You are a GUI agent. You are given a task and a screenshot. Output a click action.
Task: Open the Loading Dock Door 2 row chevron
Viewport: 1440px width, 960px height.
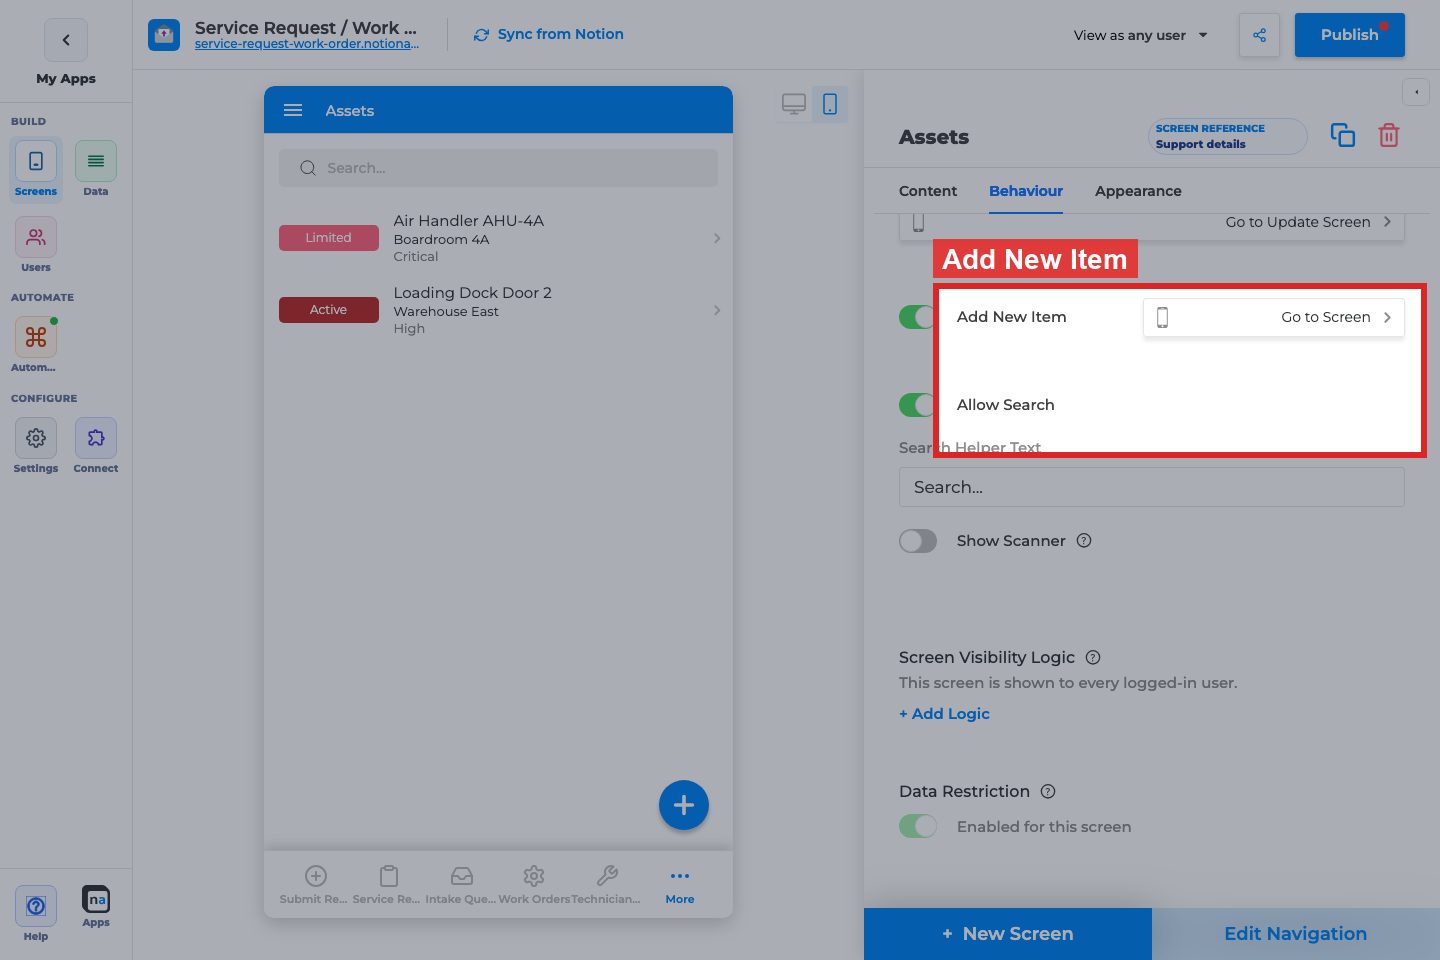pyautogui.click(x=717, y=310)
